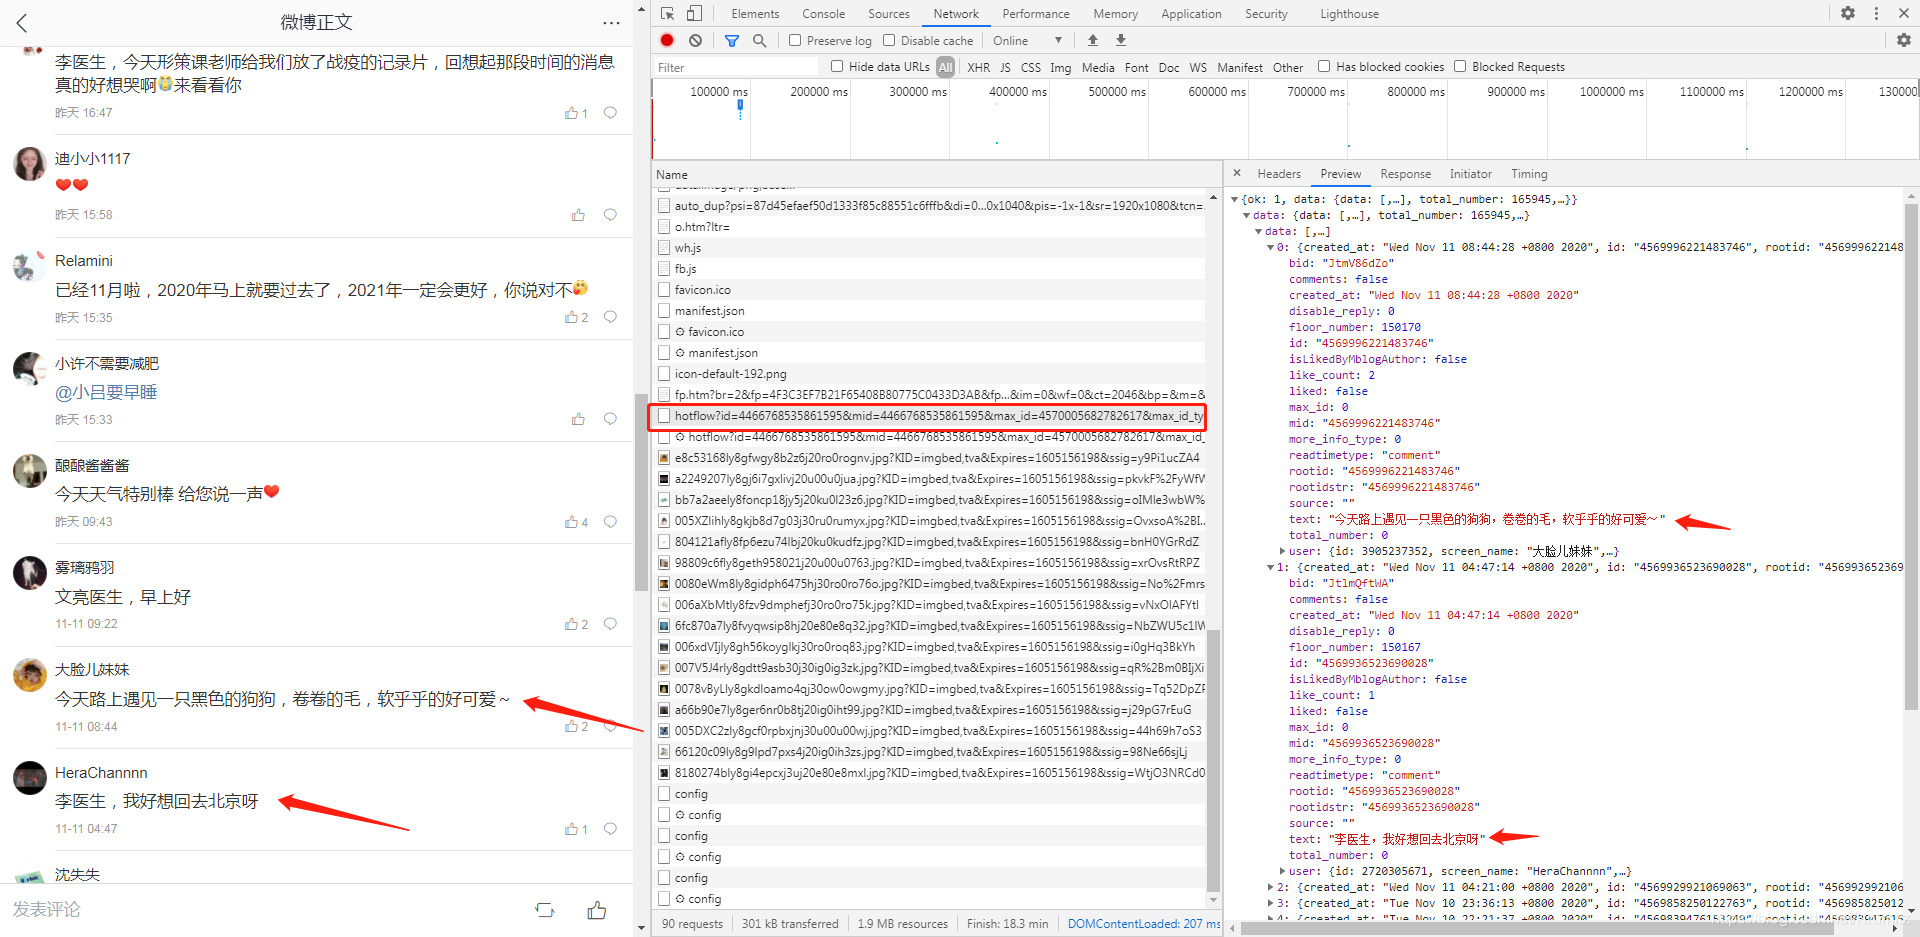Check Has blocked cookies
The height and width of the screenshot is (937, 1920).
pyautogui.click(x=1324, y=66)
